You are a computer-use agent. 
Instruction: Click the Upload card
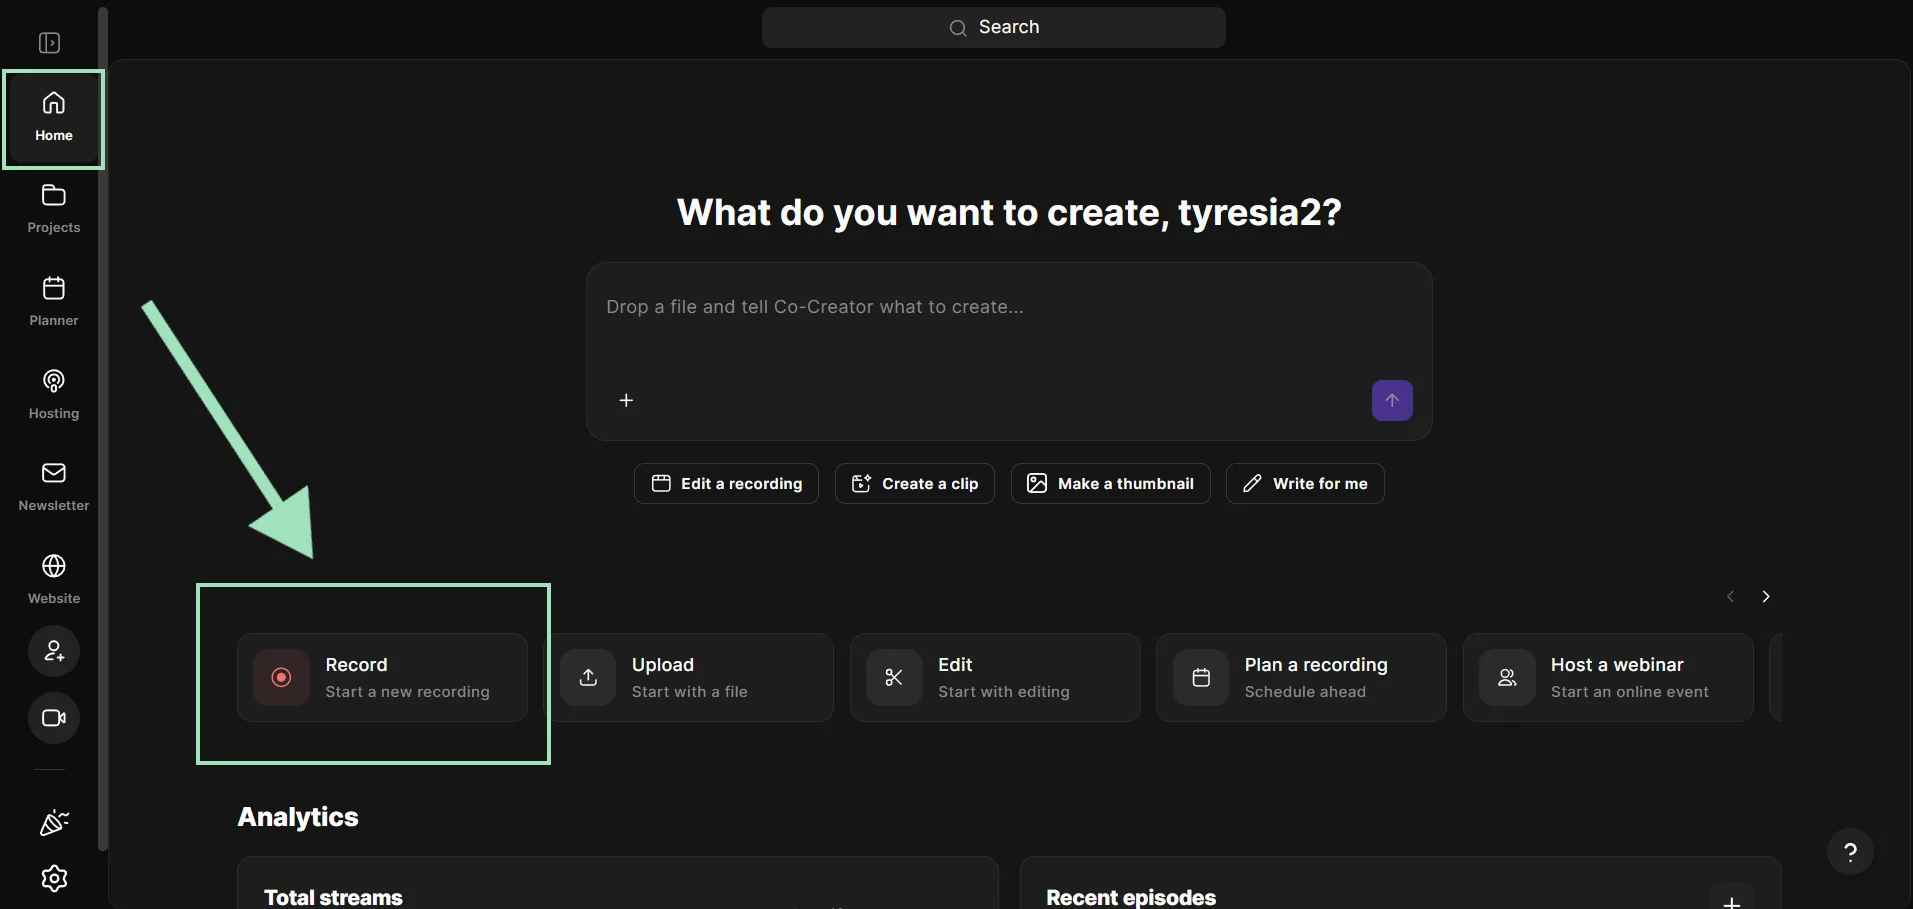(689, 677)
